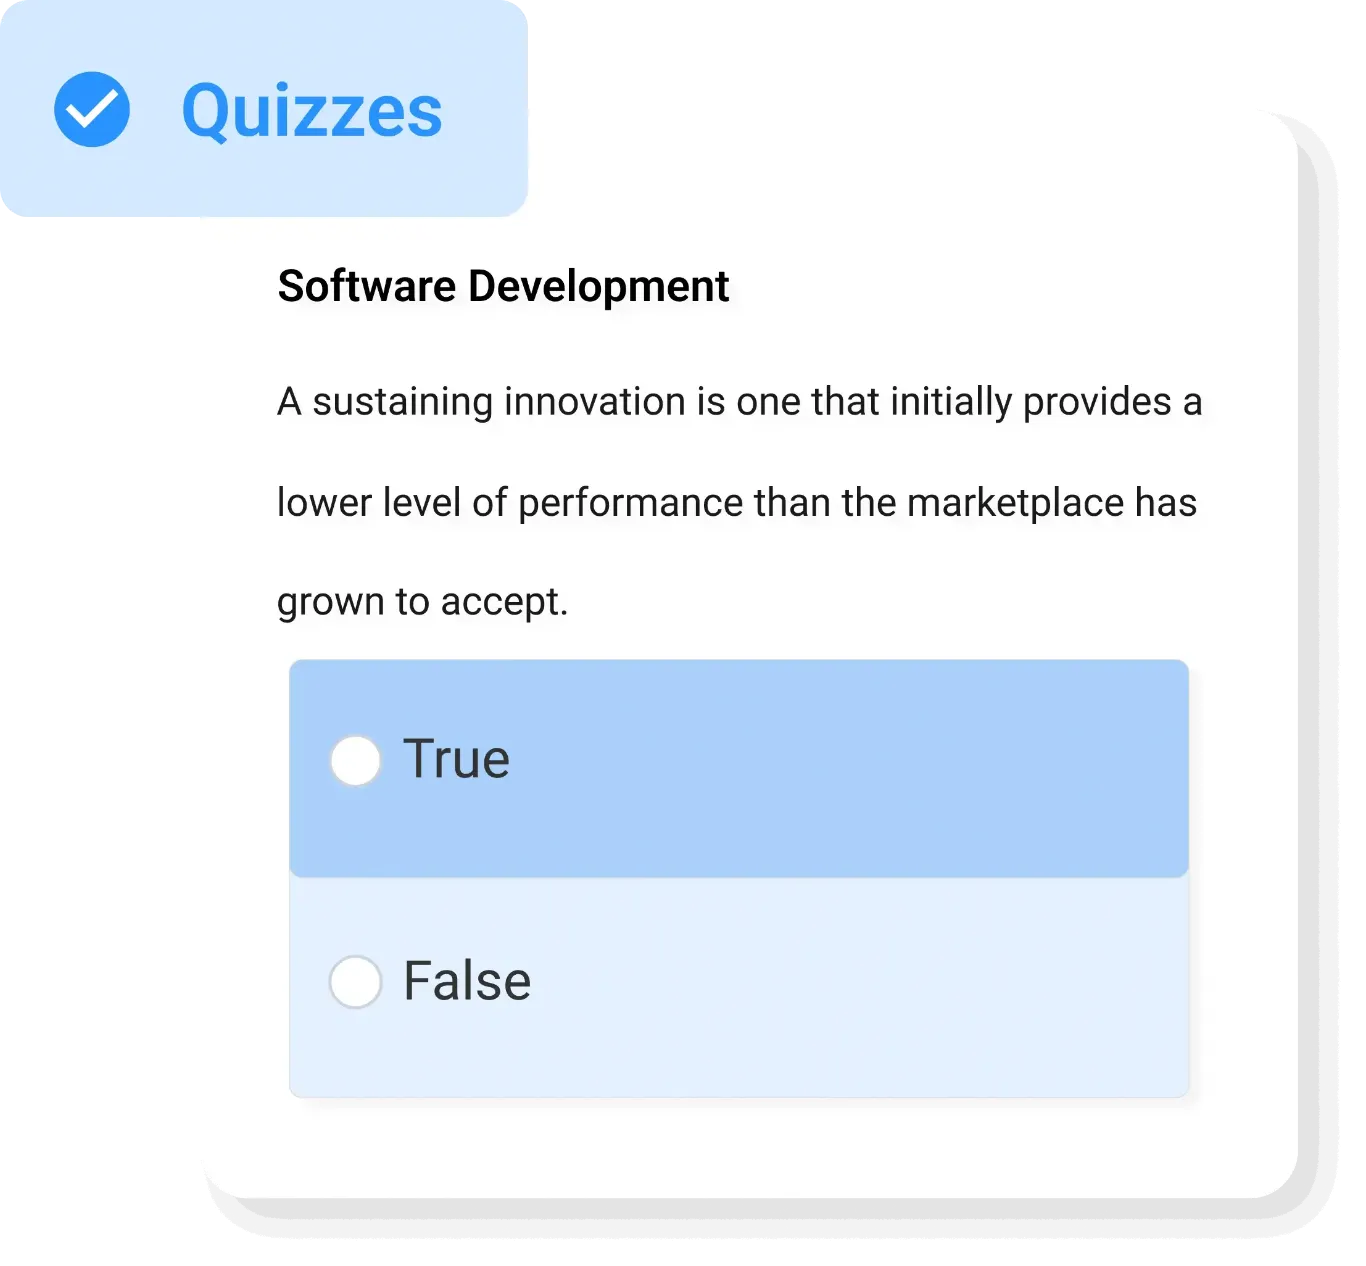
Task: Click empty space in the light-blue False row
Action: click(x=850, y=988)
